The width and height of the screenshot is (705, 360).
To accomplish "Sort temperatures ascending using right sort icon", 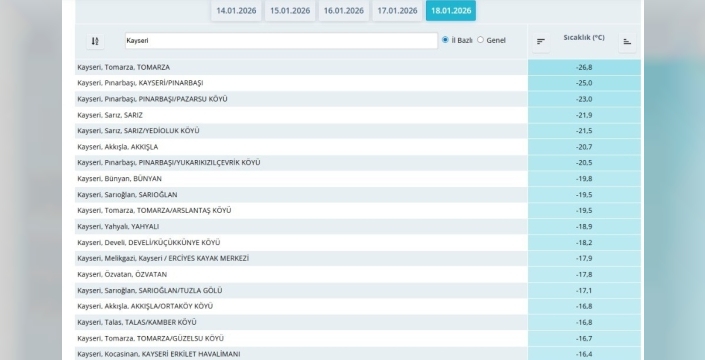I will click(627, 42).
